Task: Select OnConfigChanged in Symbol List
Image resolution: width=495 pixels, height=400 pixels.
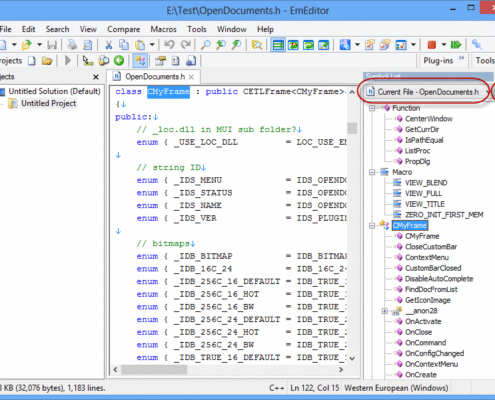Action: click(434, 354)
